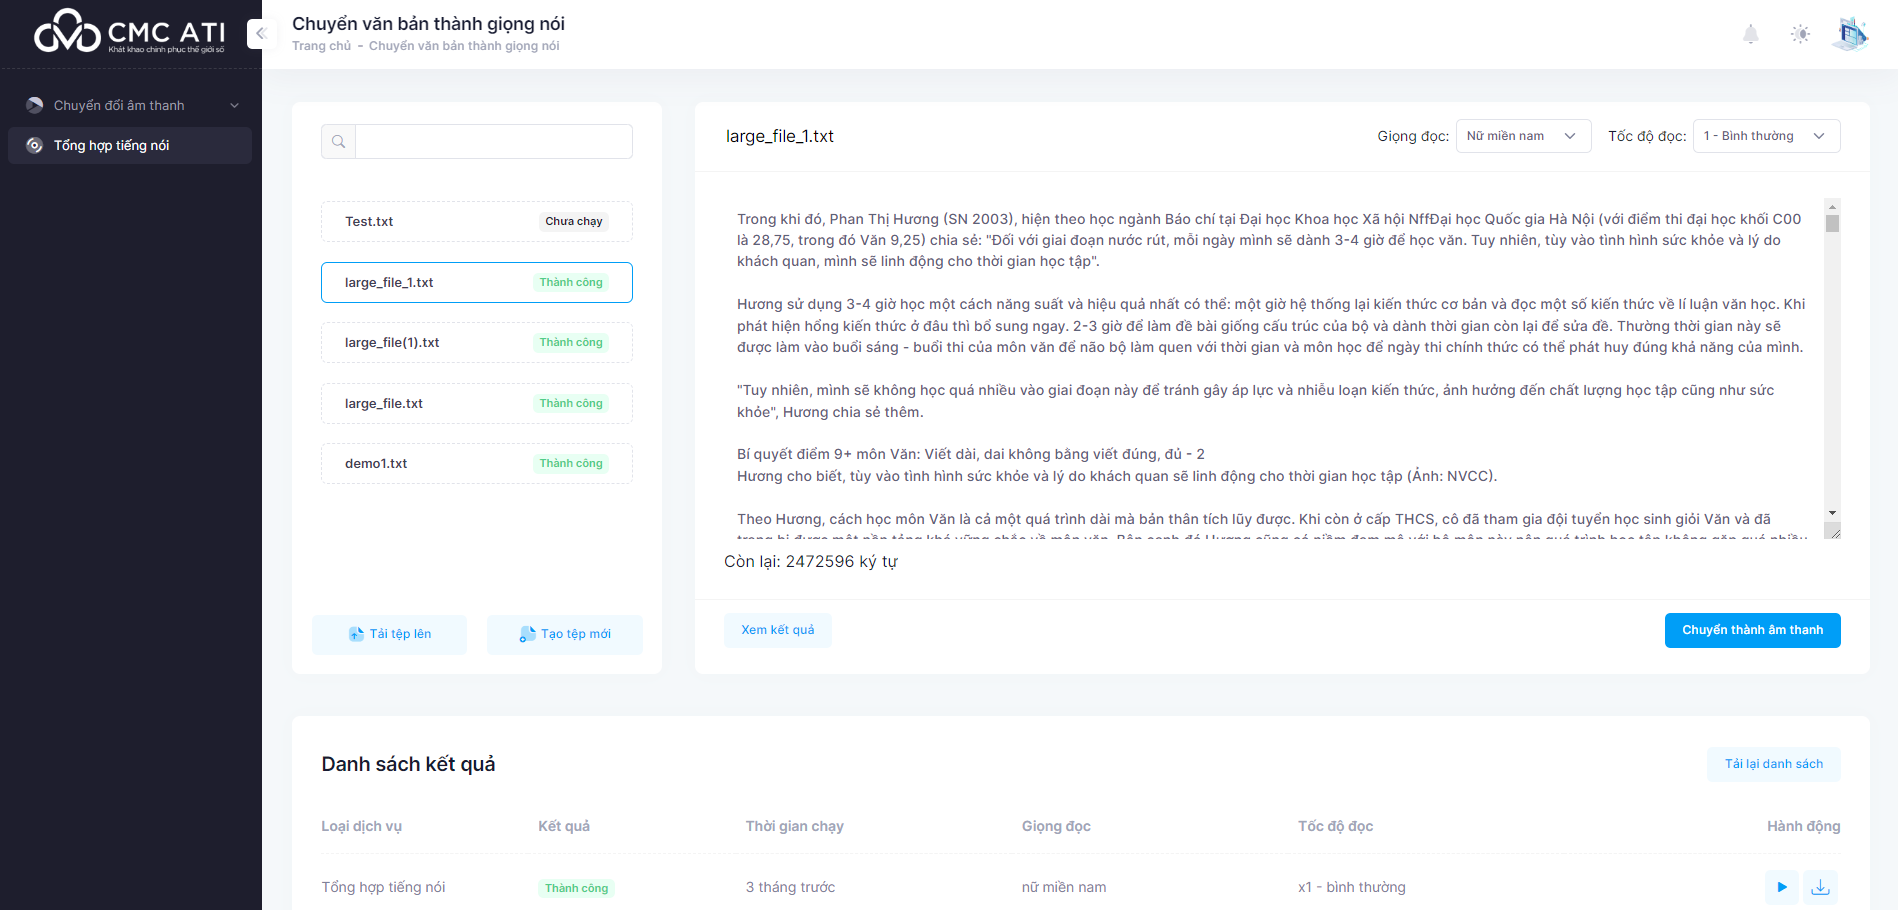Click the search magnifier icon
The width and height of the screenshot is (1898, 910).
coord(339,142)
